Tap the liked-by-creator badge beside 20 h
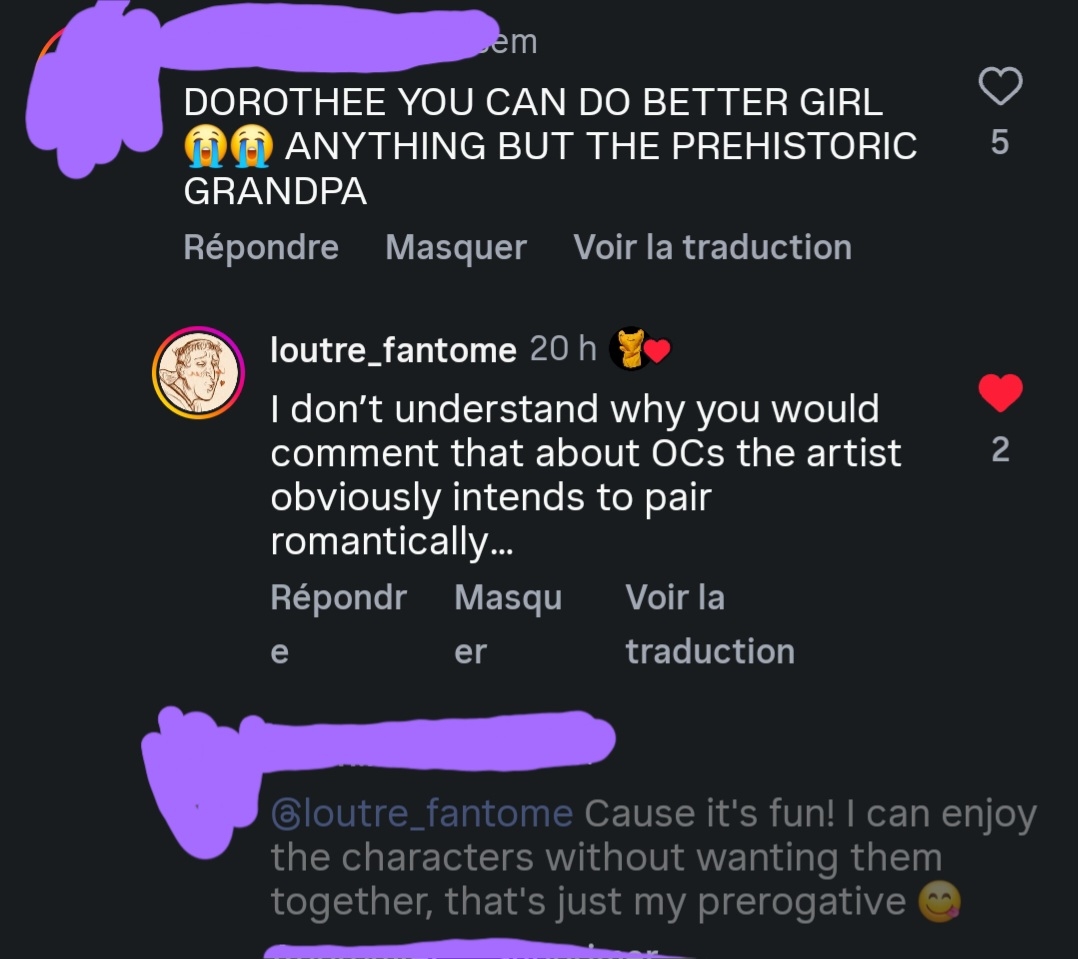Image resolution: width=1078 pixels, height=959 pixels. tap(639, 350)
